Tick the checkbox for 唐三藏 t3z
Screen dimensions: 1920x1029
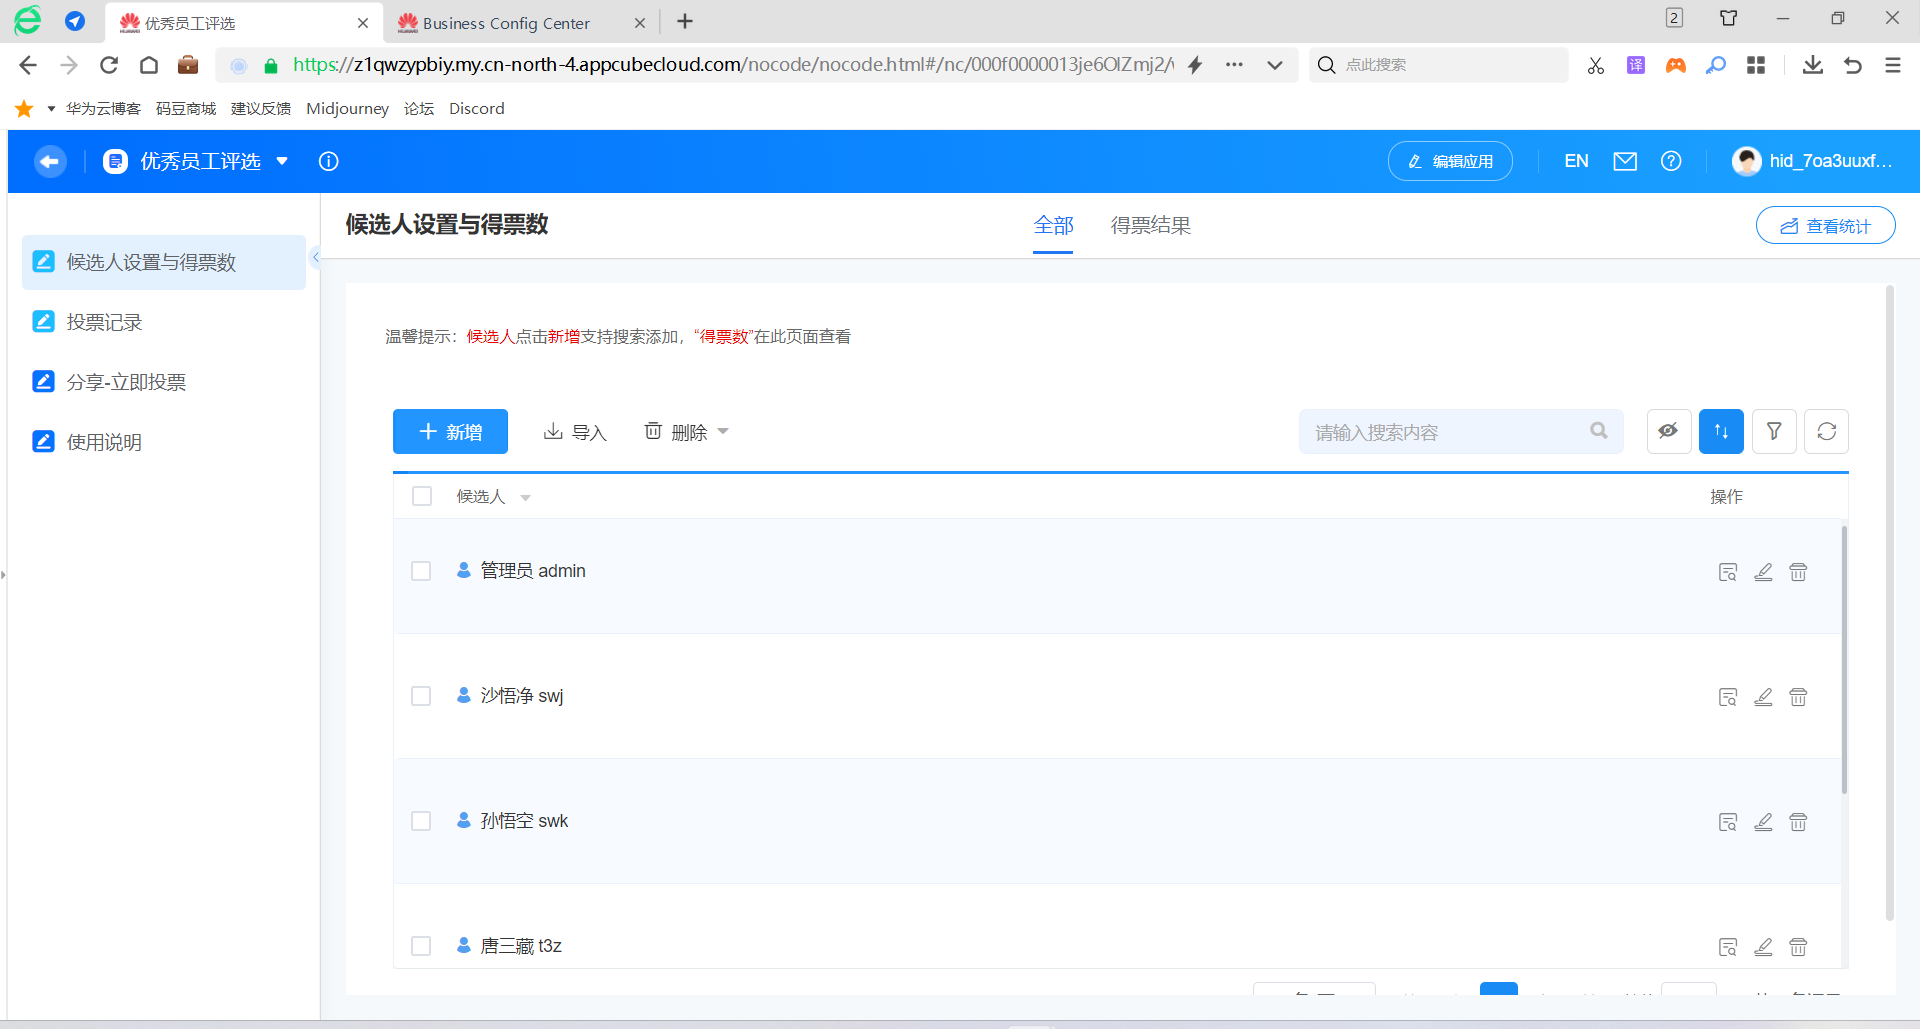click(421, 946)
